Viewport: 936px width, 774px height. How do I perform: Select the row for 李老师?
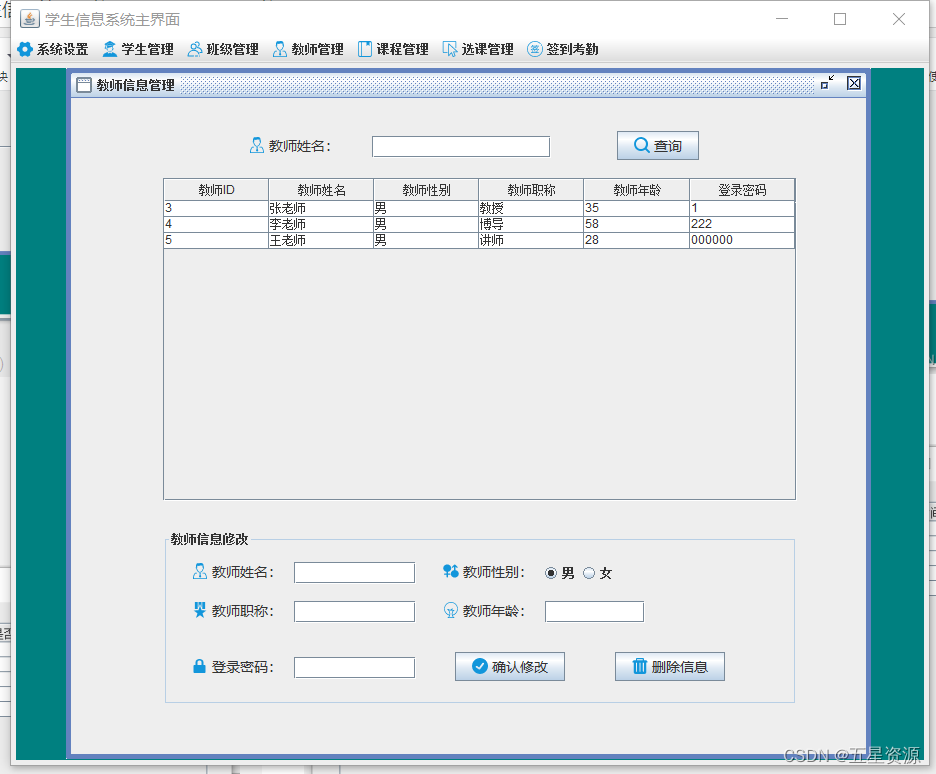pos(479,224)
